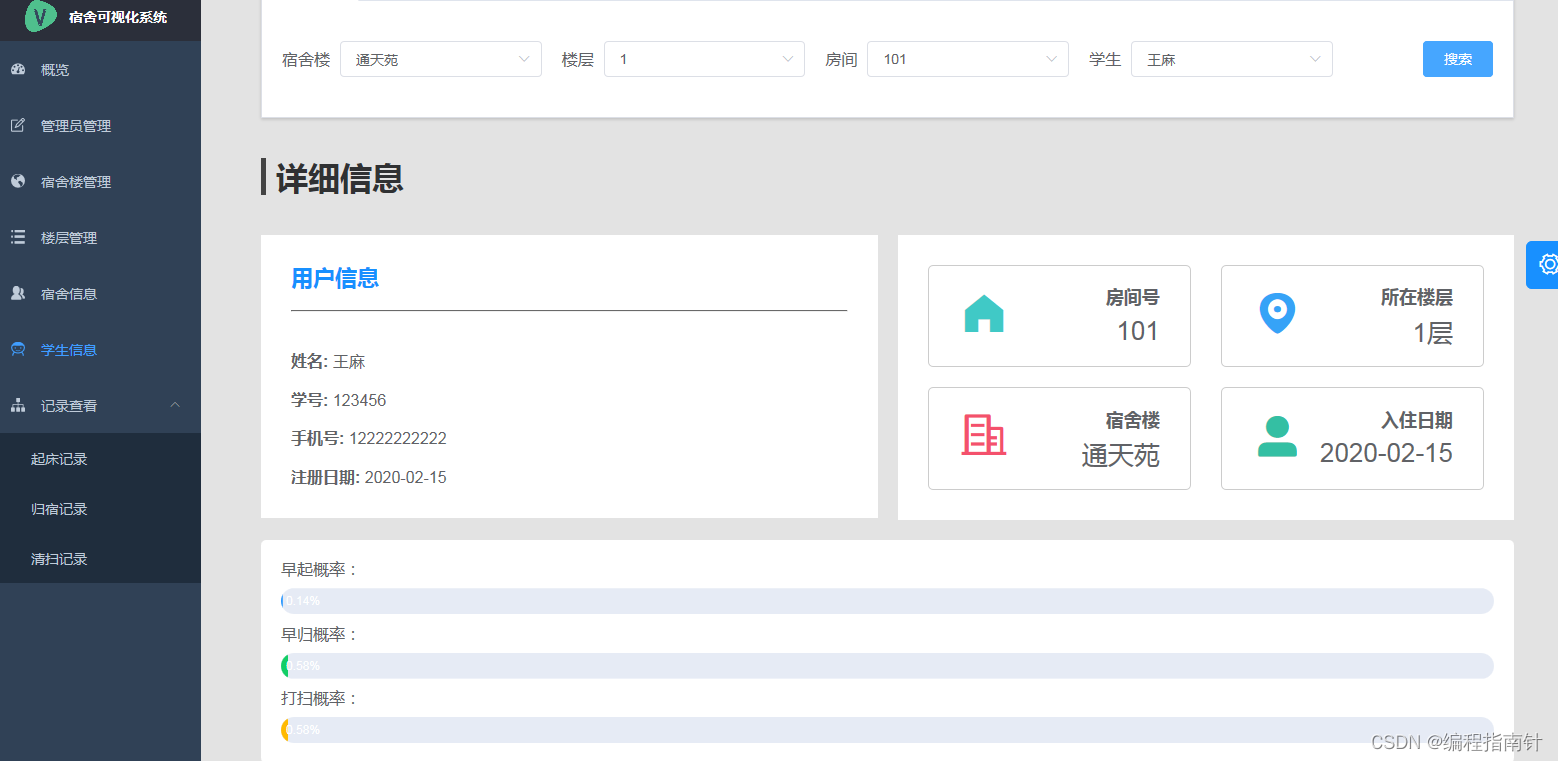The height and width of the screenshot is (761, 1558).
Task: Click the 早归概率 progress bar
Action: click(887, 666)
